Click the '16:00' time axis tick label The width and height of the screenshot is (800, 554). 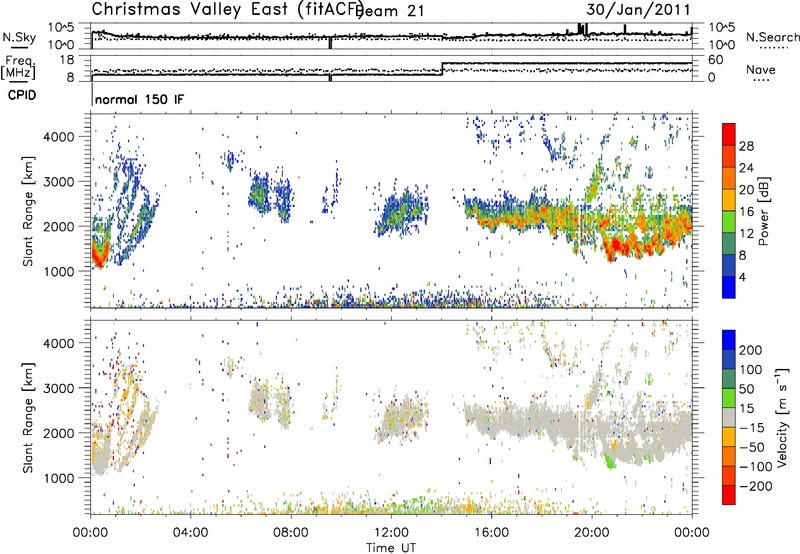point(492,533)
